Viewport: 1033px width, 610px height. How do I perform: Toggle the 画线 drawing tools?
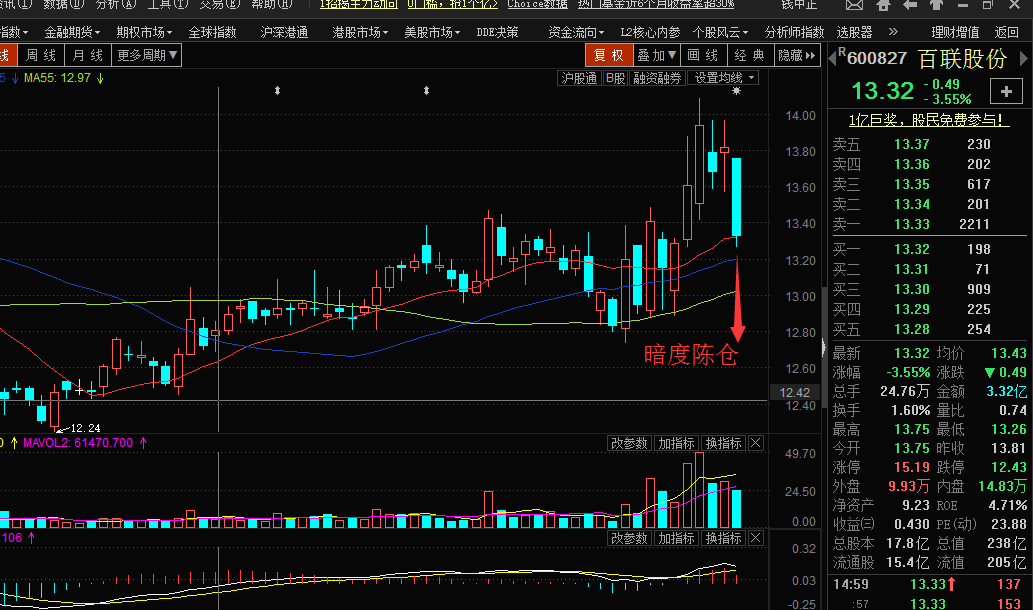[703, 55]
